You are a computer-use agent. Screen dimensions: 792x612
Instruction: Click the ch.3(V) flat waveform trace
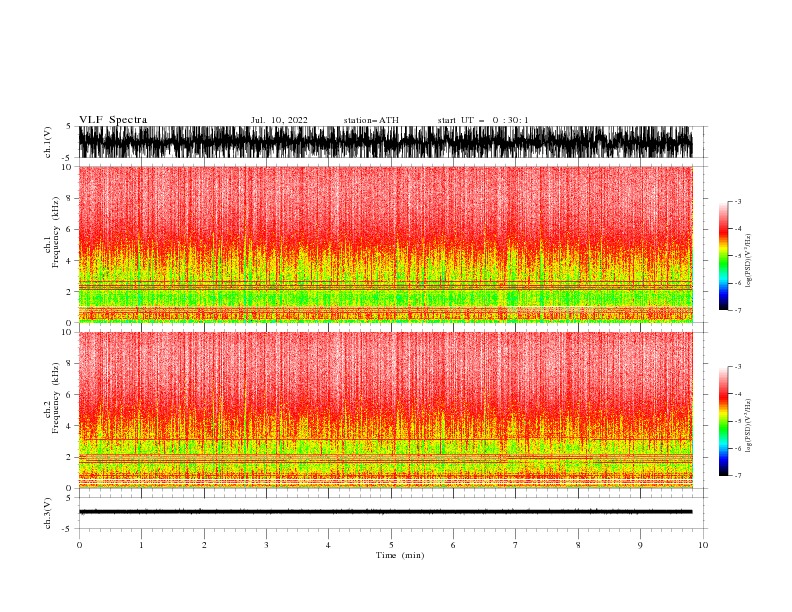point(385,512)
